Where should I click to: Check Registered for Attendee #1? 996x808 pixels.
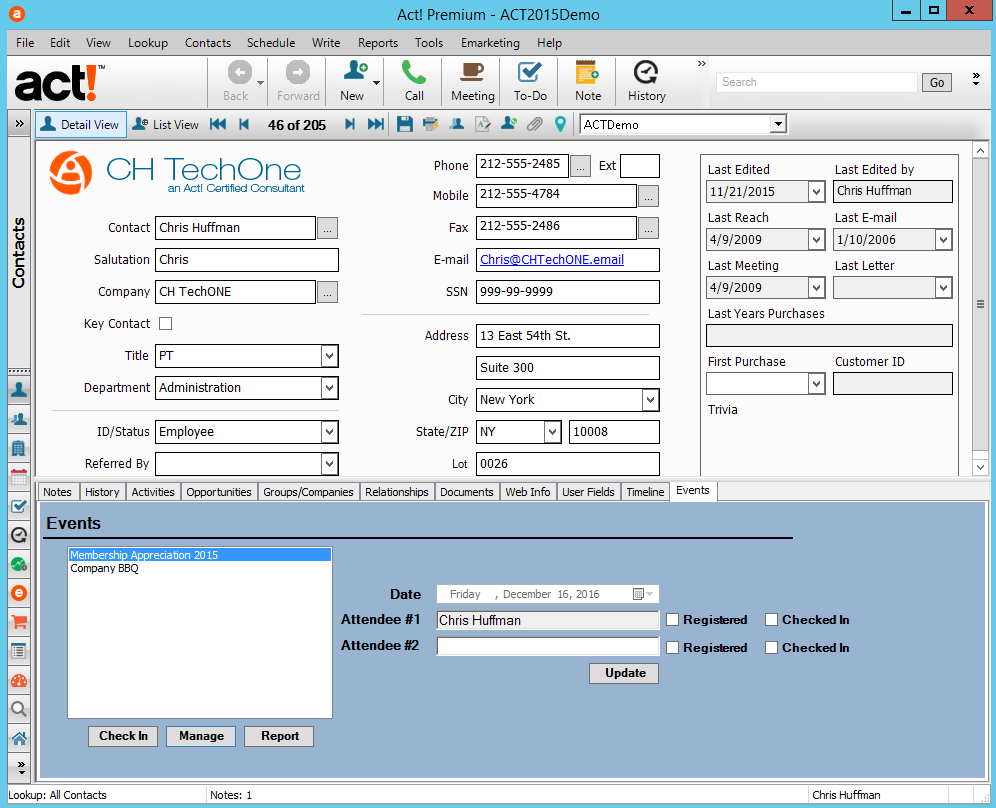673,620
